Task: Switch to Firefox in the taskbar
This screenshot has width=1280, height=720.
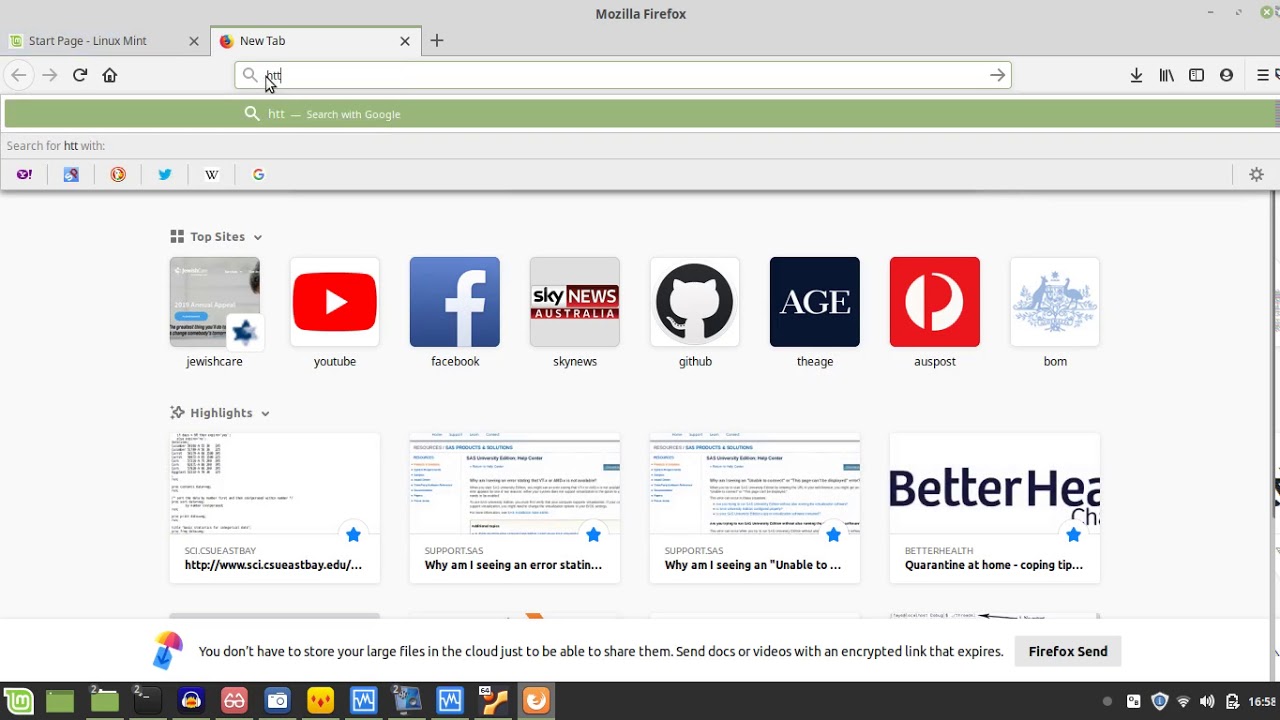Action: click(536, 701)
